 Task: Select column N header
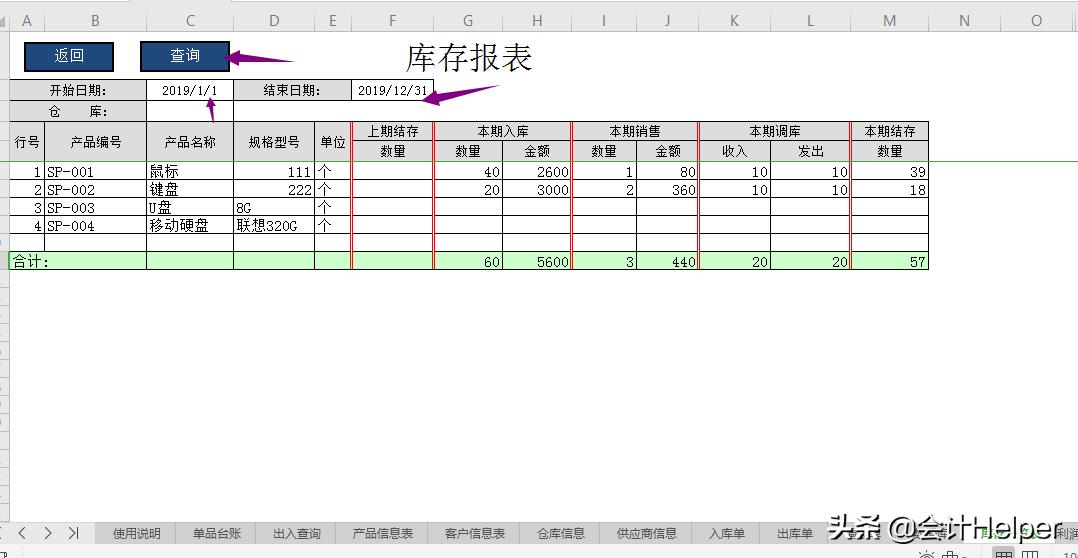pyautogui.click(x=965, y=21)
